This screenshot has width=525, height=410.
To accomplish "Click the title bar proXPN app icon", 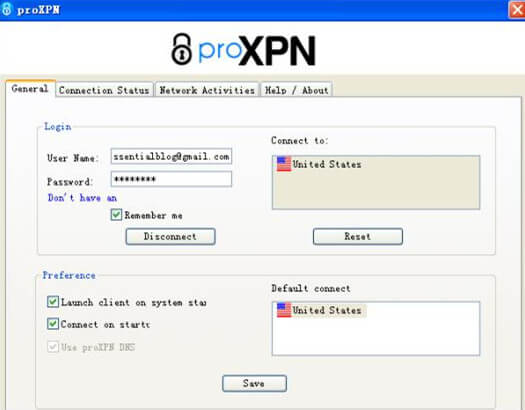I will pos(7,9).
